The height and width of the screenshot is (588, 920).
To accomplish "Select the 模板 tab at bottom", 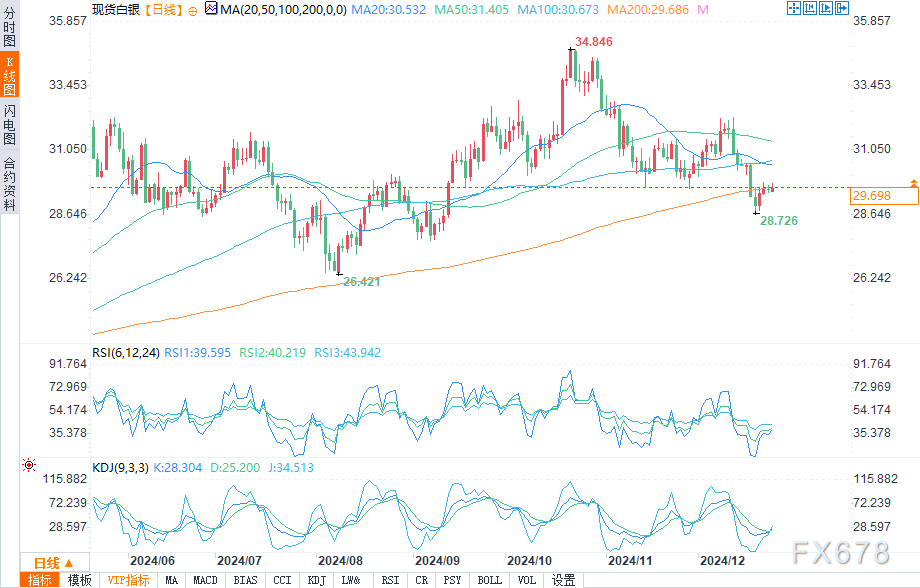I will coord(79,580).
